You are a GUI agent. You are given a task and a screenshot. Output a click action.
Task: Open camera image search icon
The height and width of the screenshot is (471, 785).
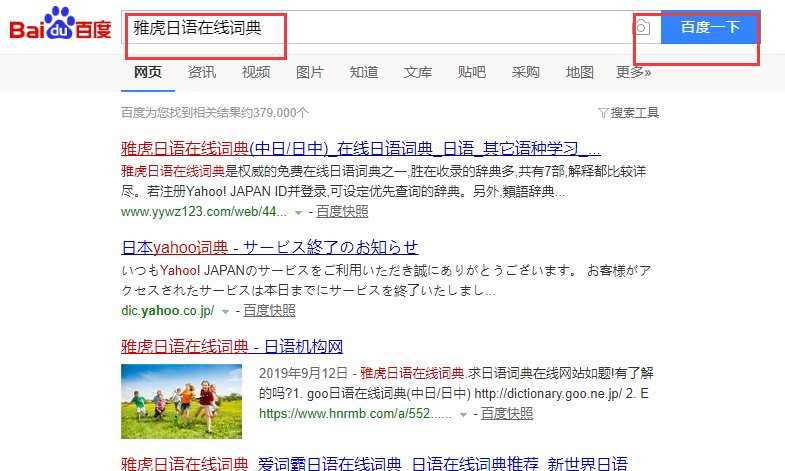point(642,27)
